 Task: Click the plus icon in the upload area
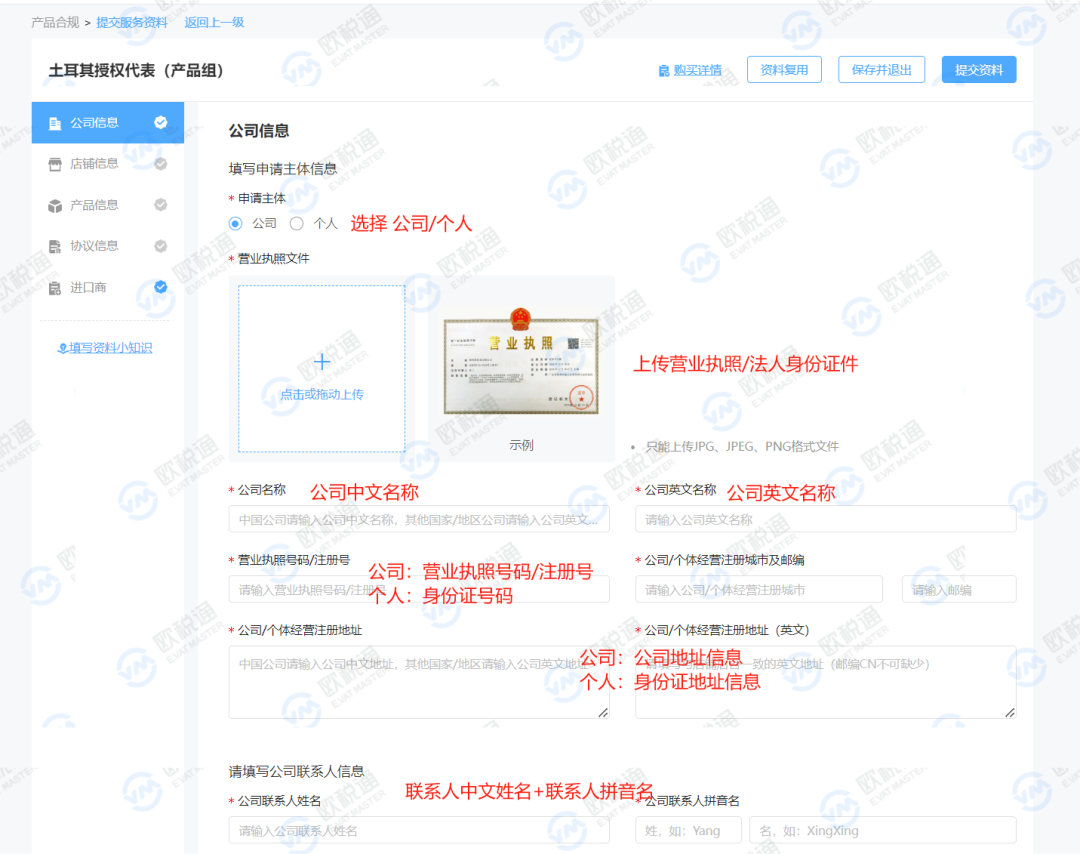[321, 362]
